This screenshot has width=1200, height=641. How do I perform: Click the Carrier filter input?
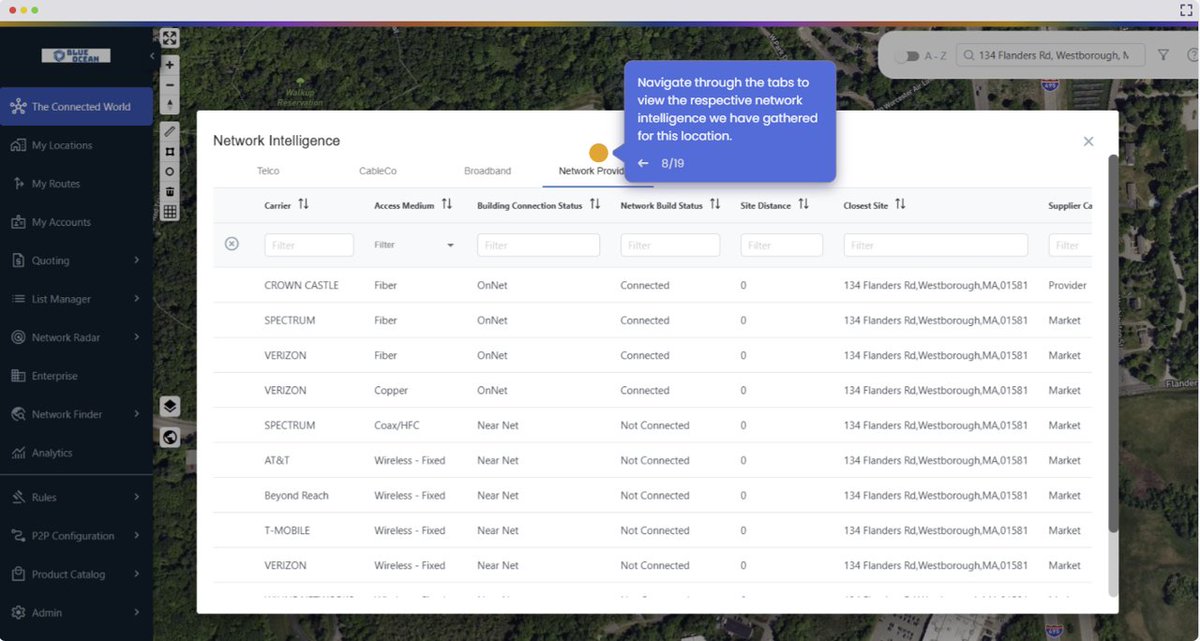[x=309, y=245]
